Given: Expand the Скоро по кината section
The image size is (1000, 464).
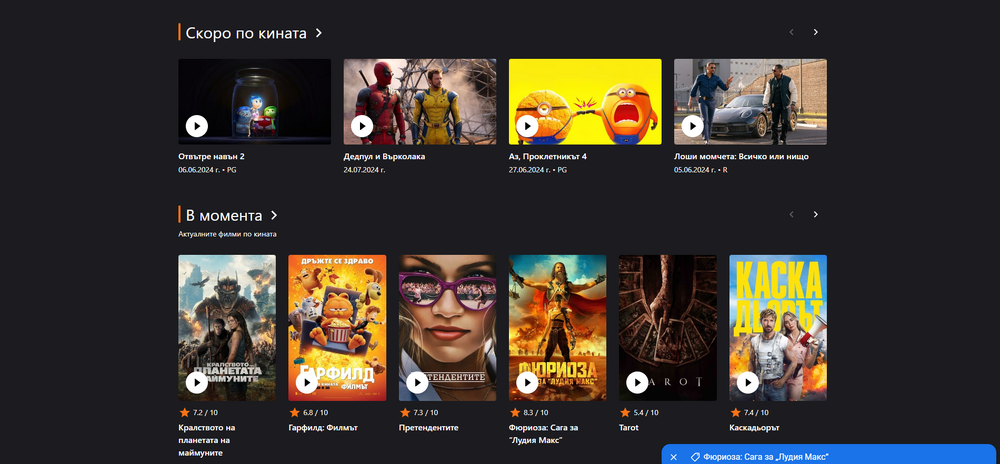Looking at the screenshot, I should click(319, 33).
